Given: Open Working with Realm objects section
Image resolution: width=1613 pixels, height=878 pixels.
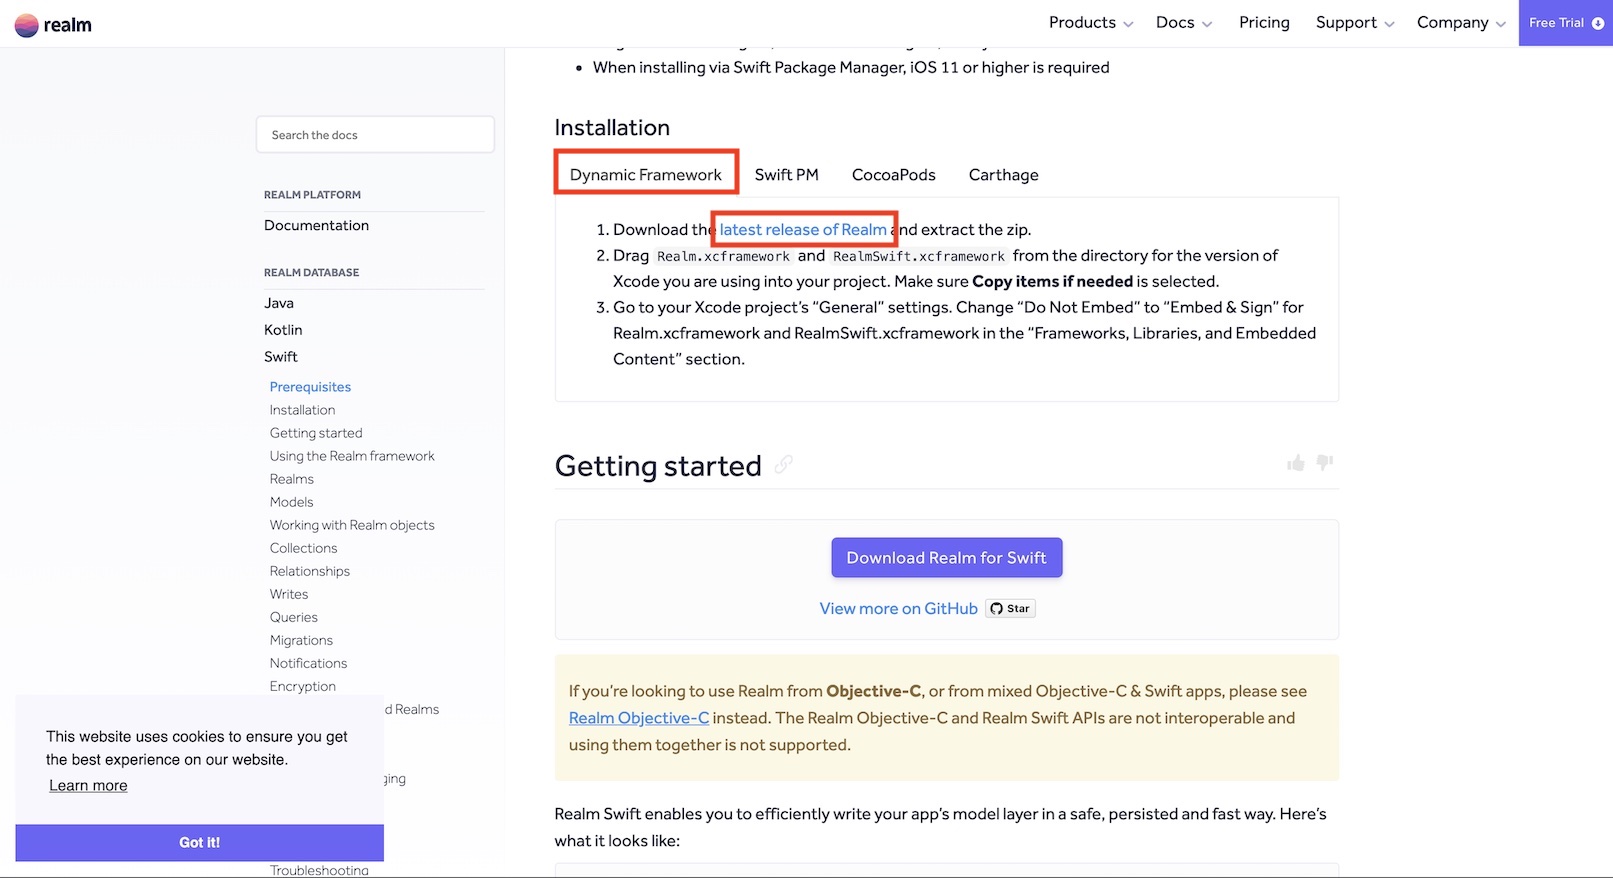Looking at the screenshot, I should click(352, 525).
